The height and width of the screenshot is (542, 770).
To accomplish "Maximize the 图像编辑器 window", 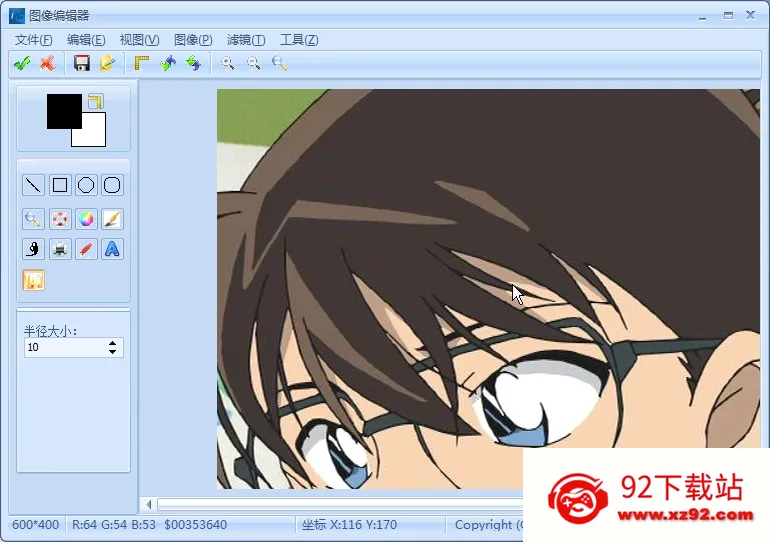I will [728, 16].
